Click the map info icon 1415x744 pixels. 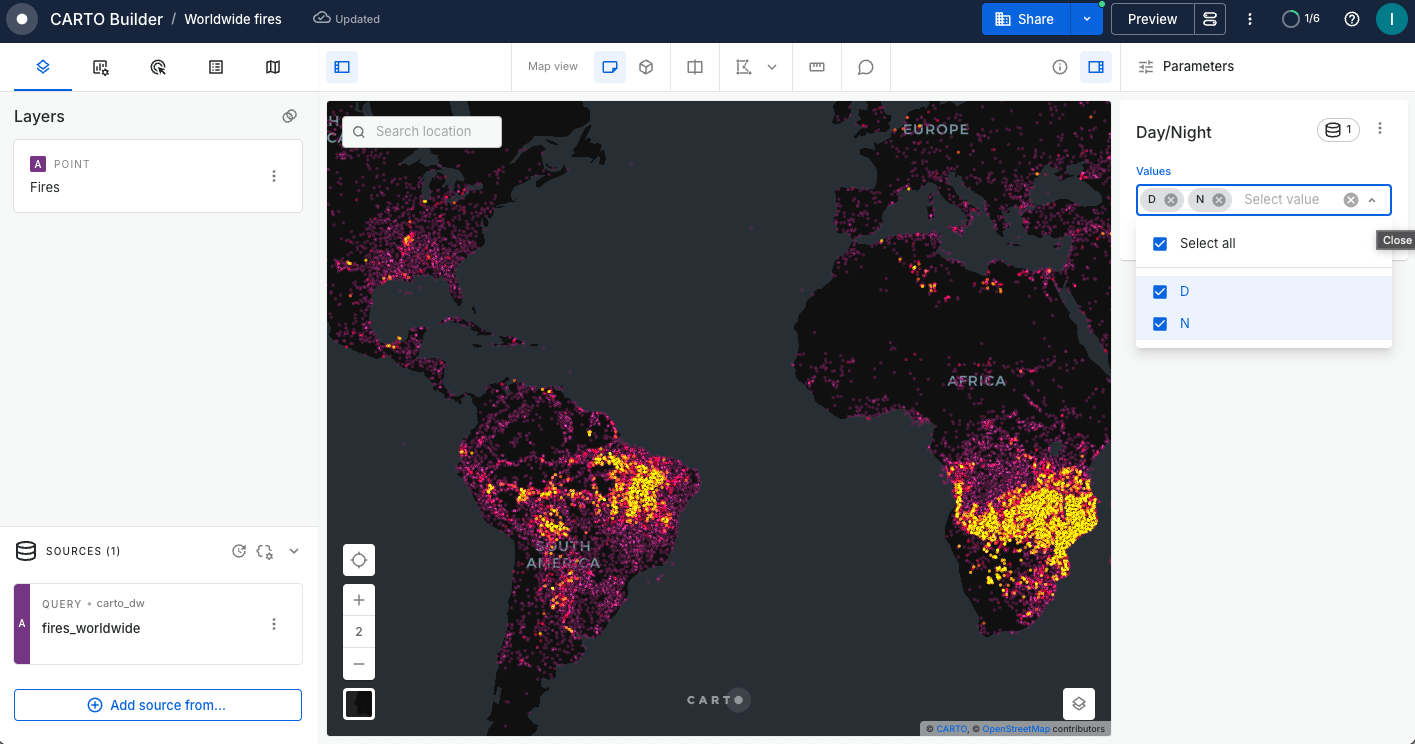(x=1060, y=67)
